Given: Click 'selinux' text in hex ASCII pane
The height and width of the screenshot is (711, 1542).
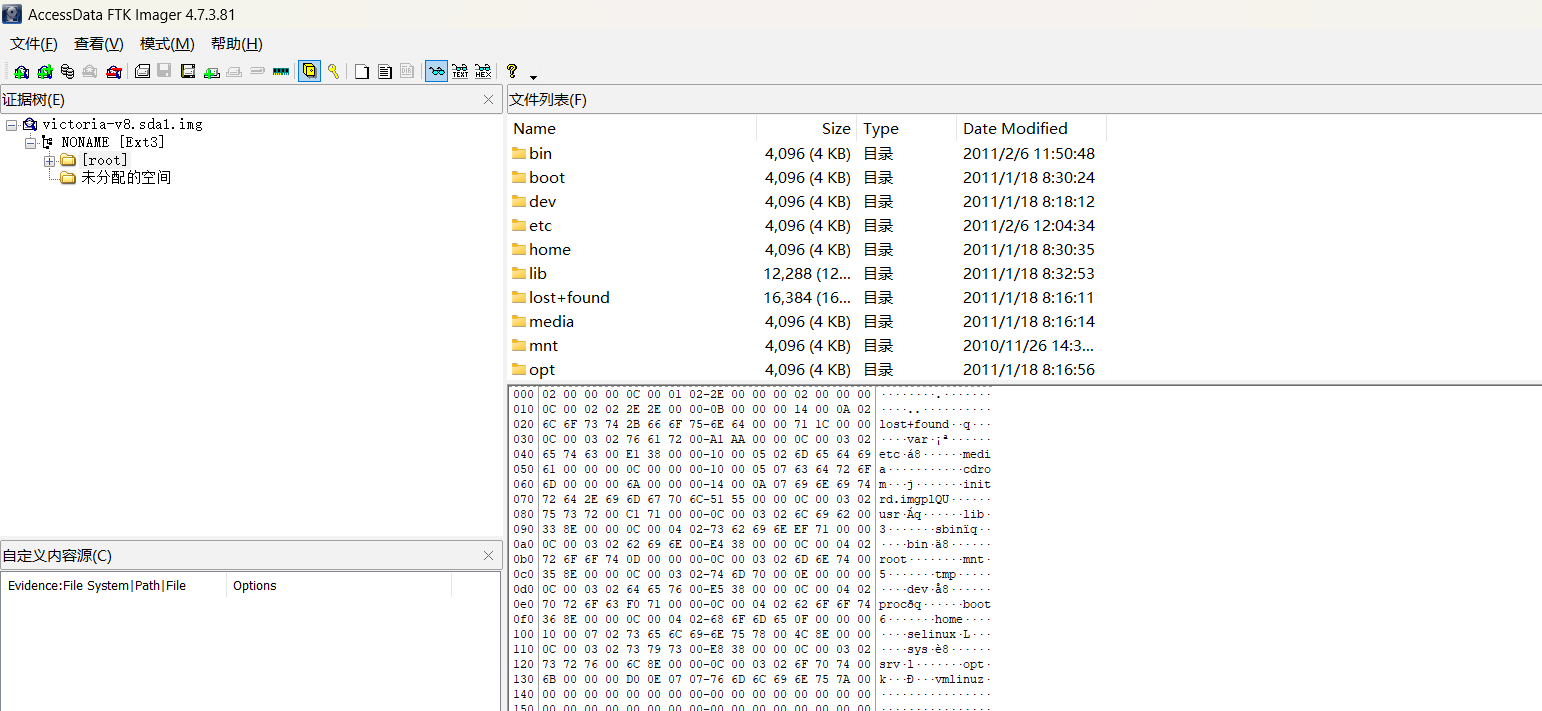Looking at the screenshot, I should pos(932,634).
